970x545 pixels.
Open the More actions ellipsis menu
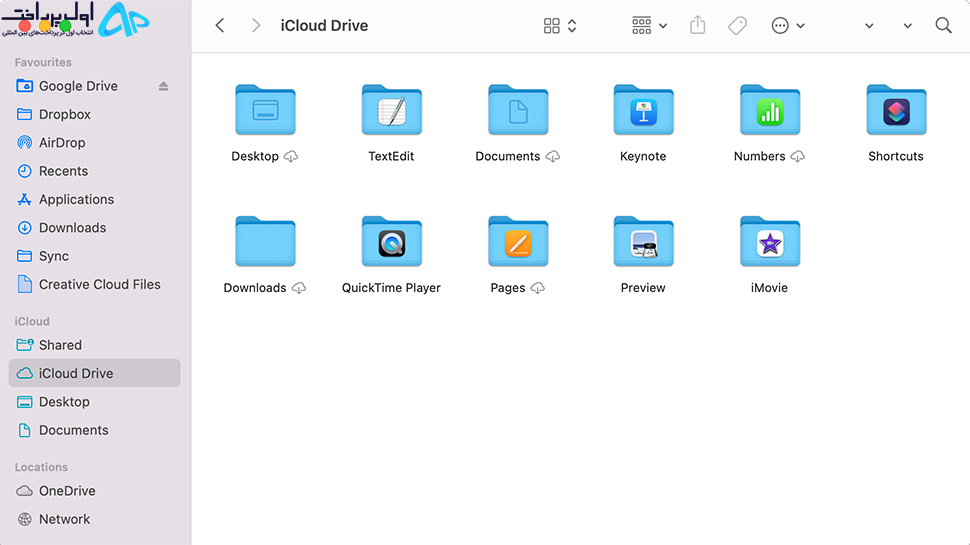click(x=788, y=25)
